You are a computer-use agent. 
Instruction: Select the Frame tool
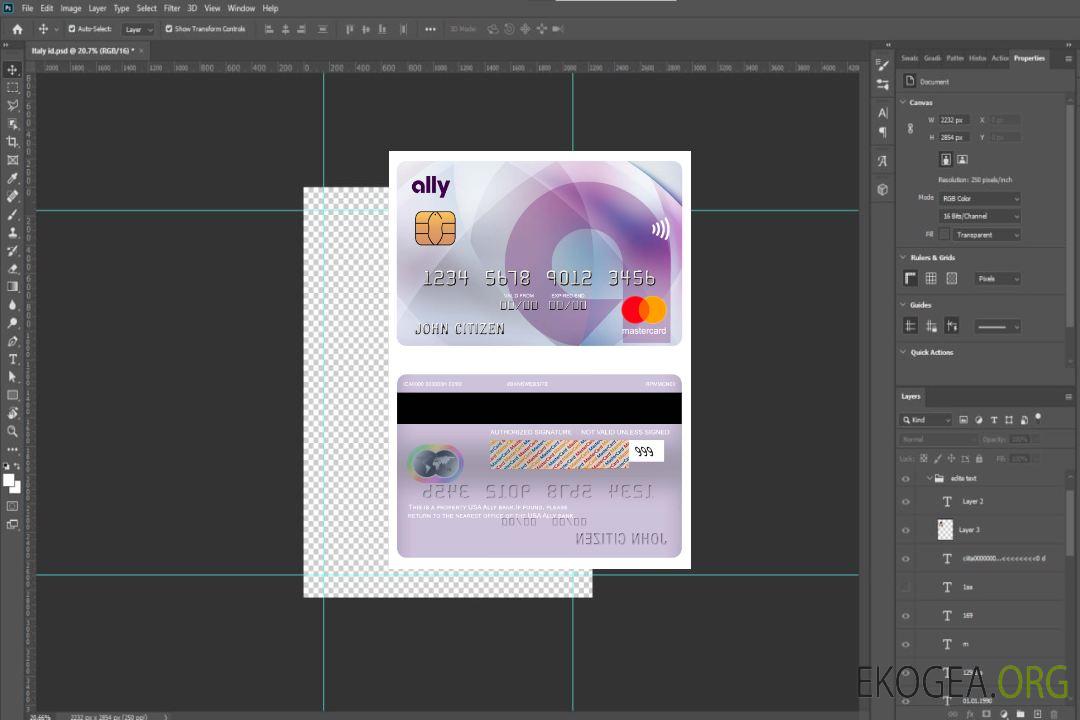12,160
